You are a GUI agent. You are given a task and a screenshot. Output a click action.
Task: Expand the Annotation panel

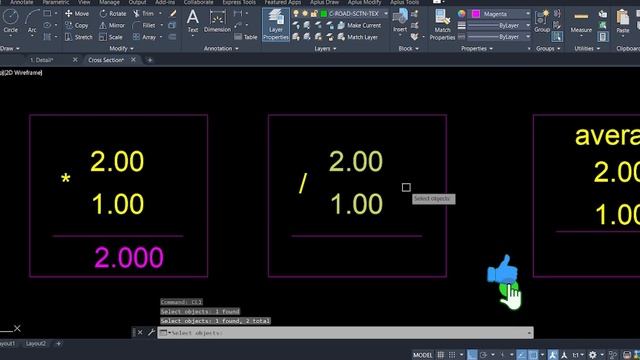[x=221, y=49]
